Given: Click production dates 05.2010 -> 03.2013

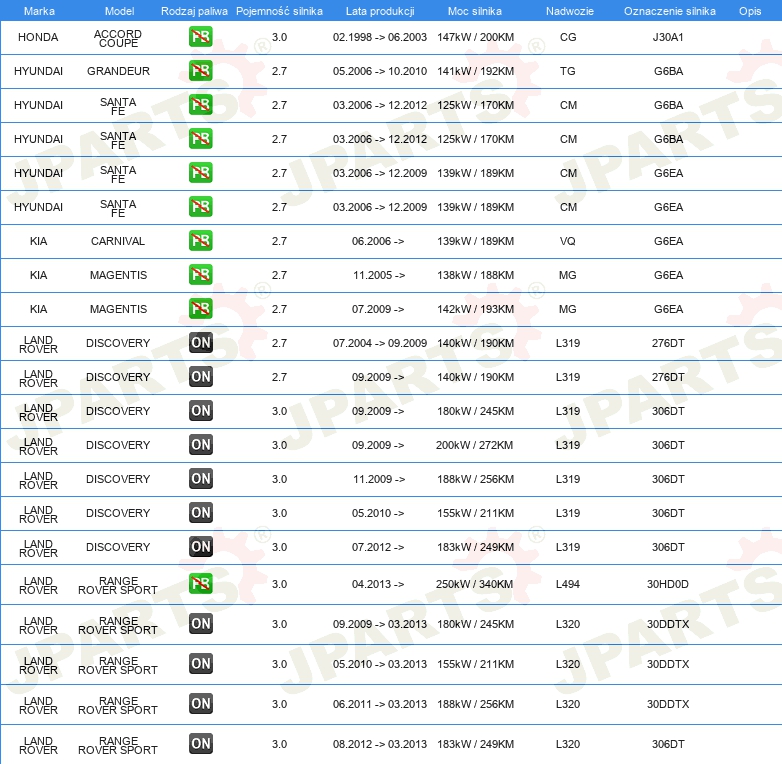Looking at the screenshot, I should (x=380, y=664).
